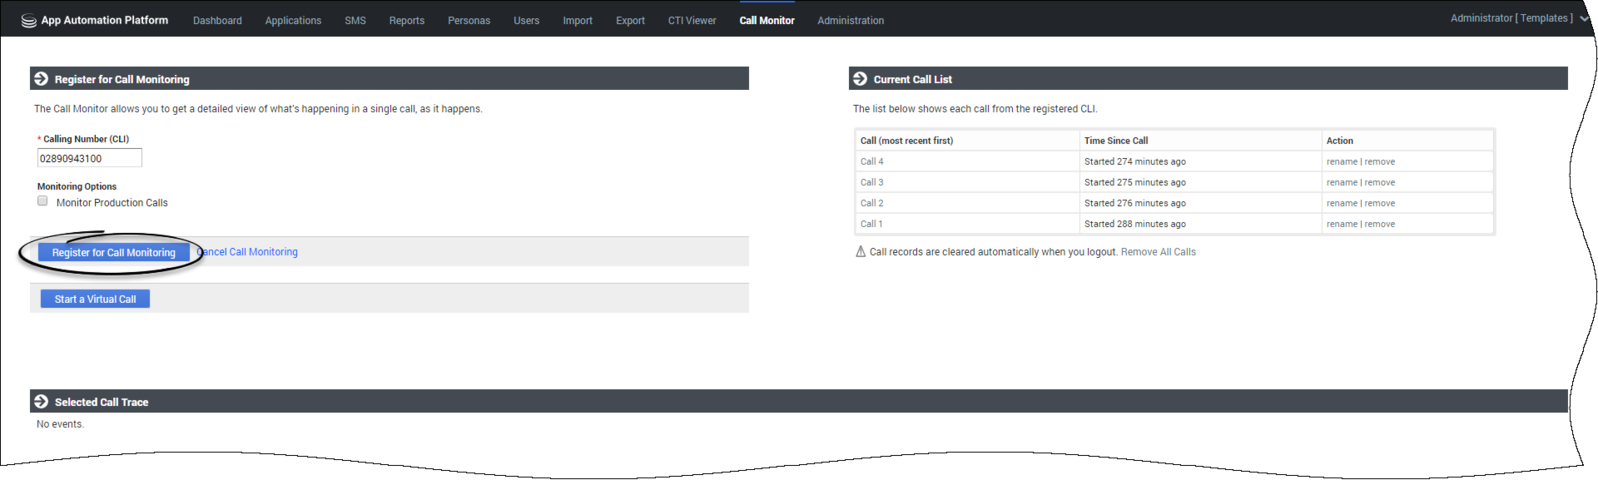Viewport: 1598px width, 480px height.
Task: Click rename for Call 4
Action: [x=1342, y=162]
